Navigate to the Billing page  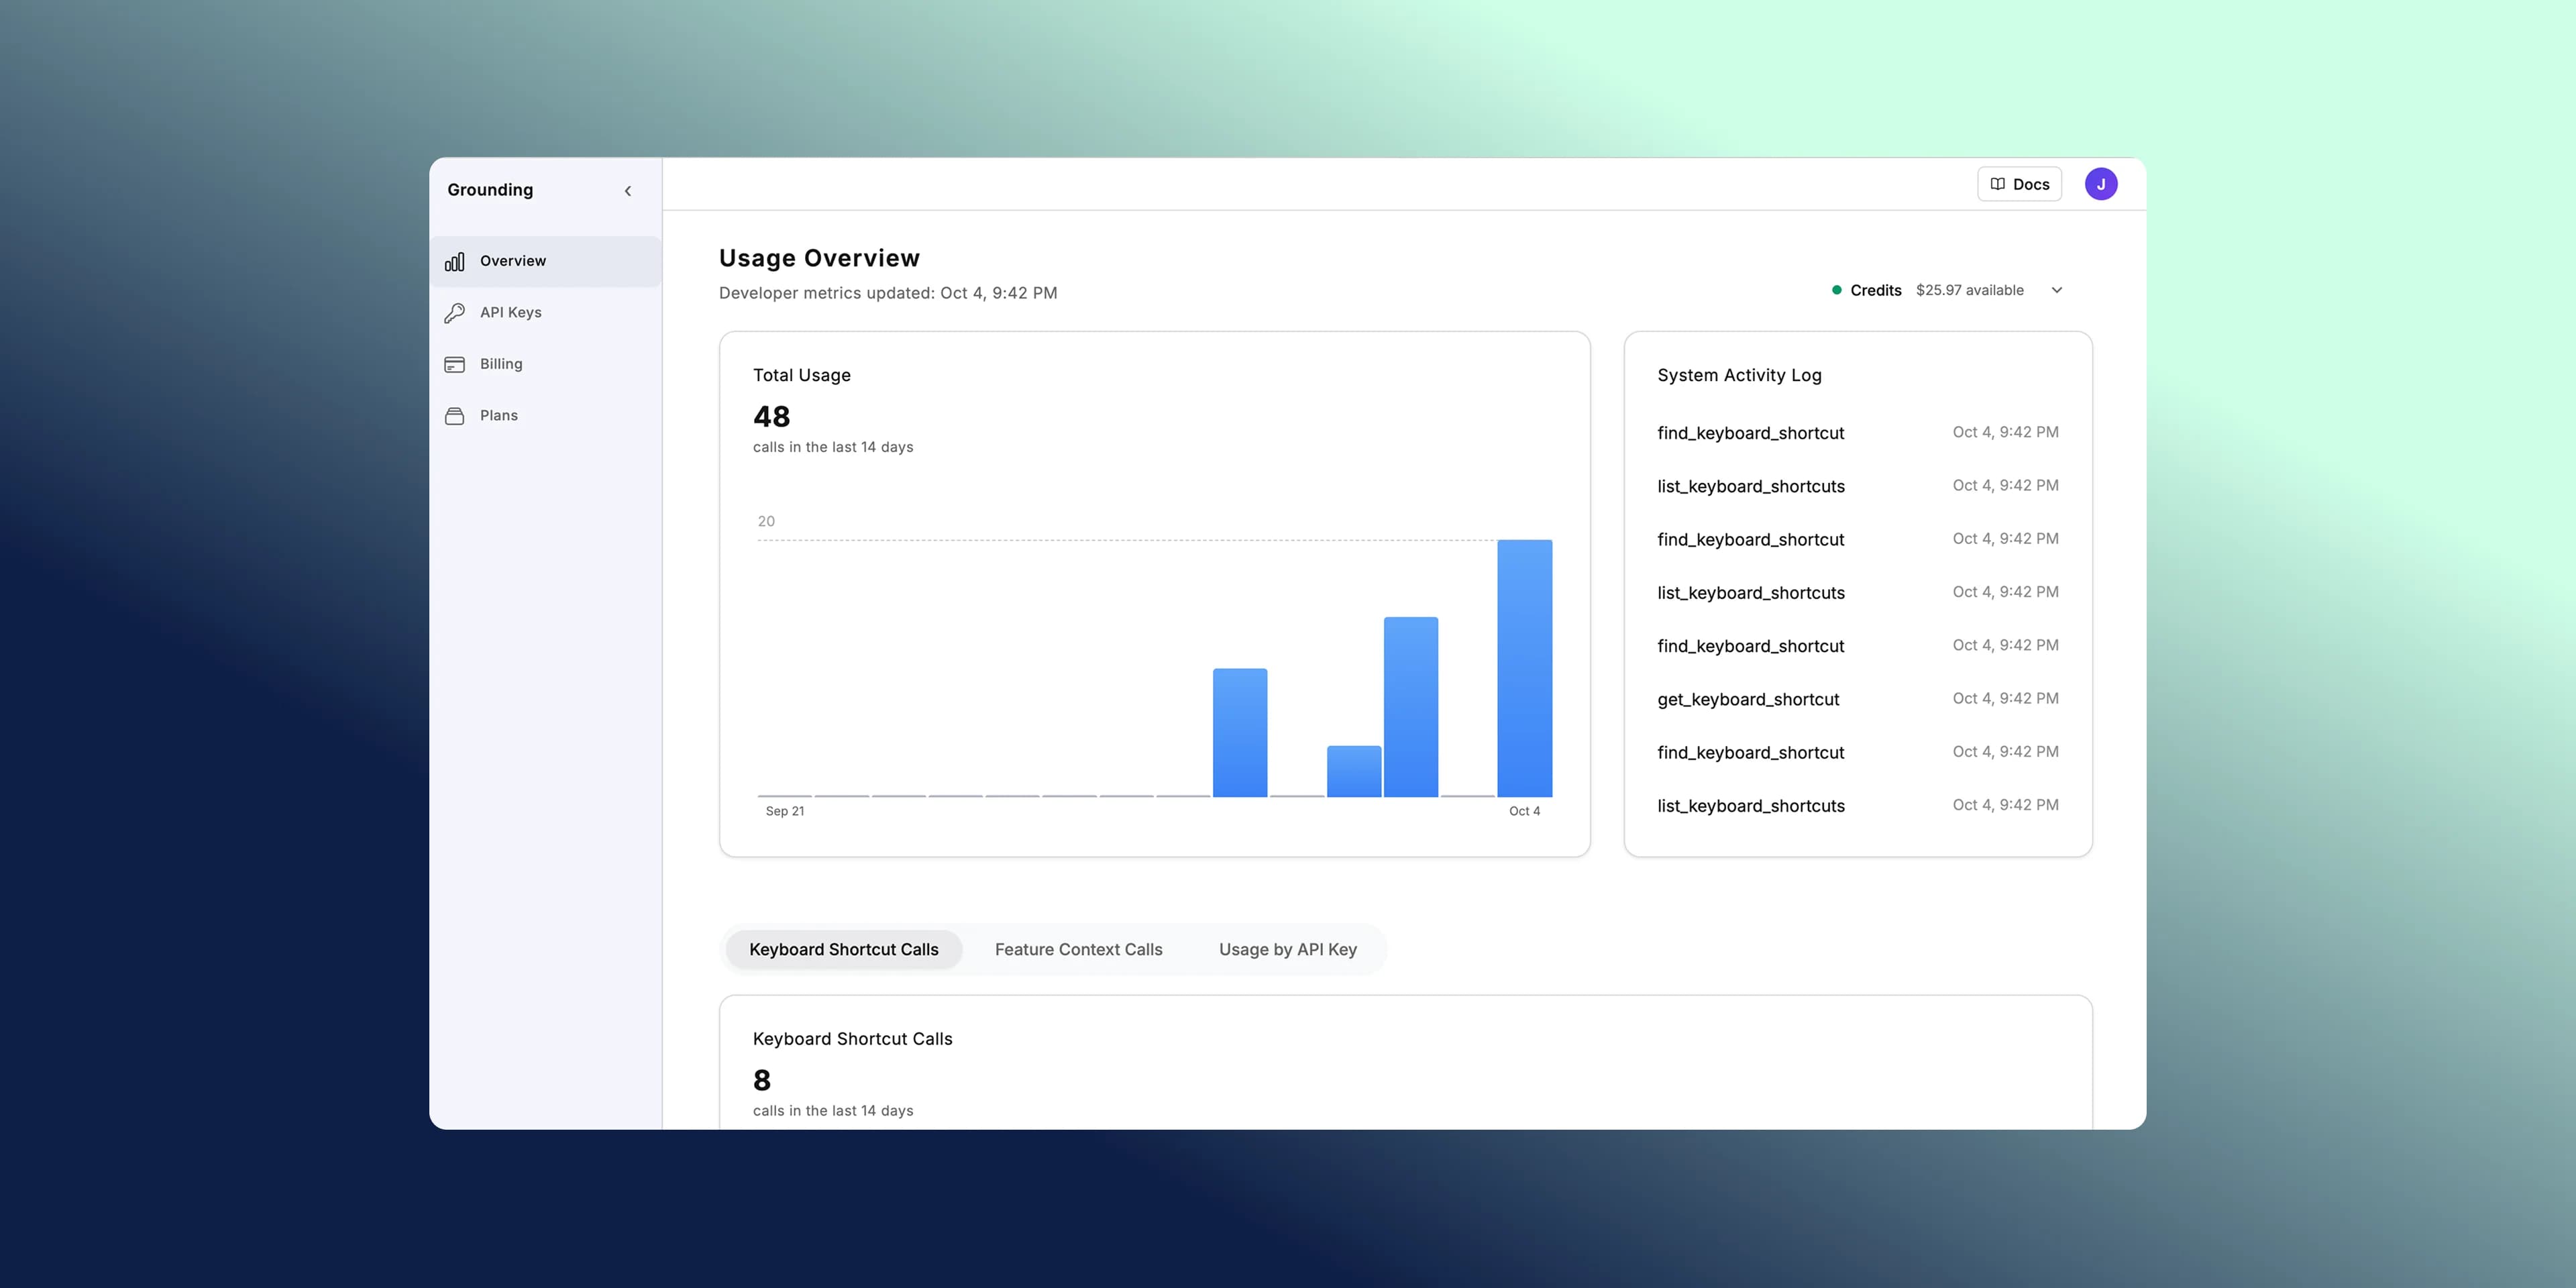[x=500, y=364]
